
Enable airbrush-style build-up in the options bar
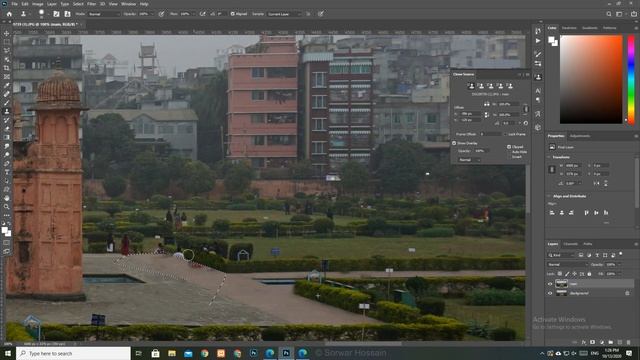coord(202,14)
